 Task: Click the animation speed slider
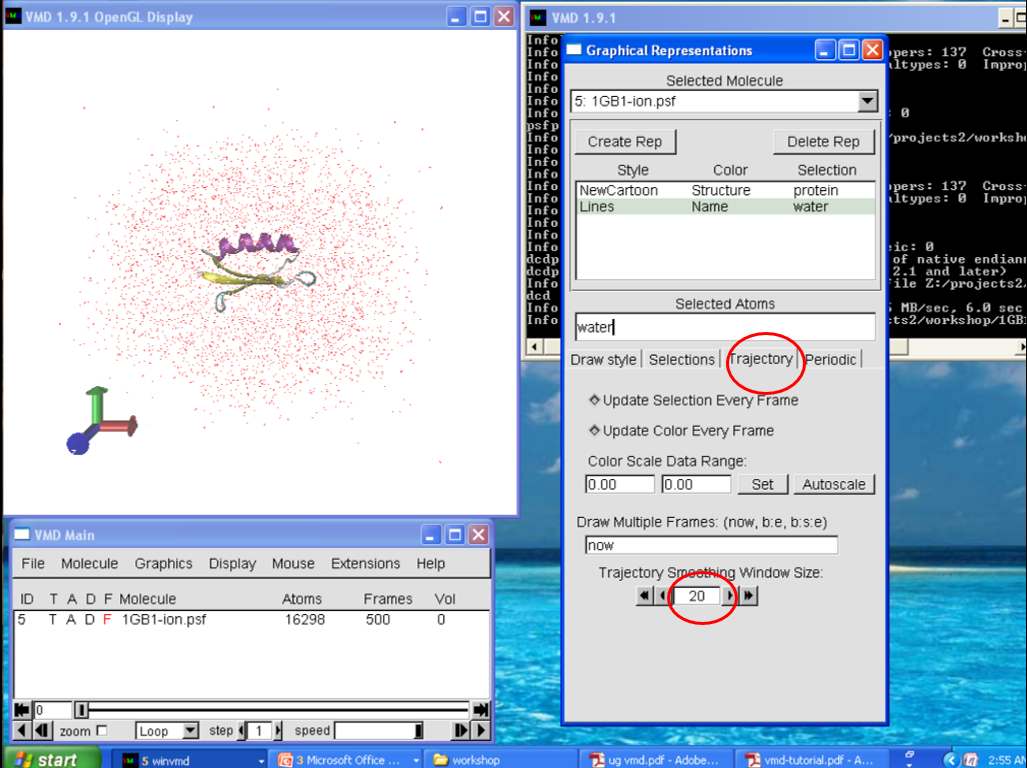pyautogui.click(x=379, y=731)
